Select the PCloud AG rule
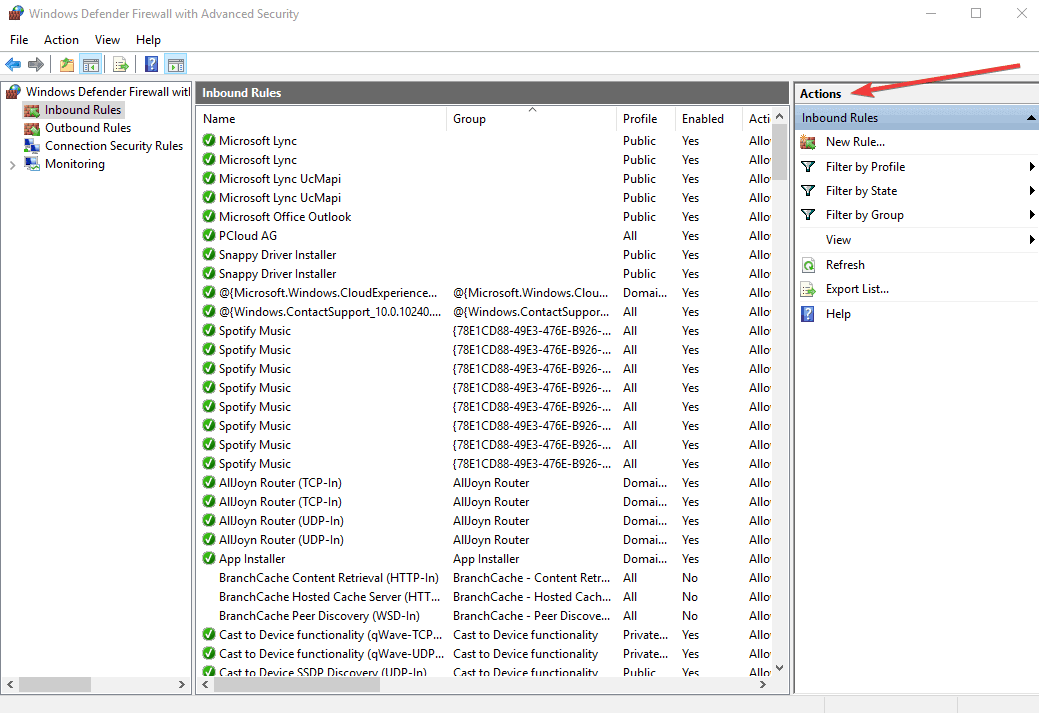Screen dimensions: 1039x713 point(248,236)
